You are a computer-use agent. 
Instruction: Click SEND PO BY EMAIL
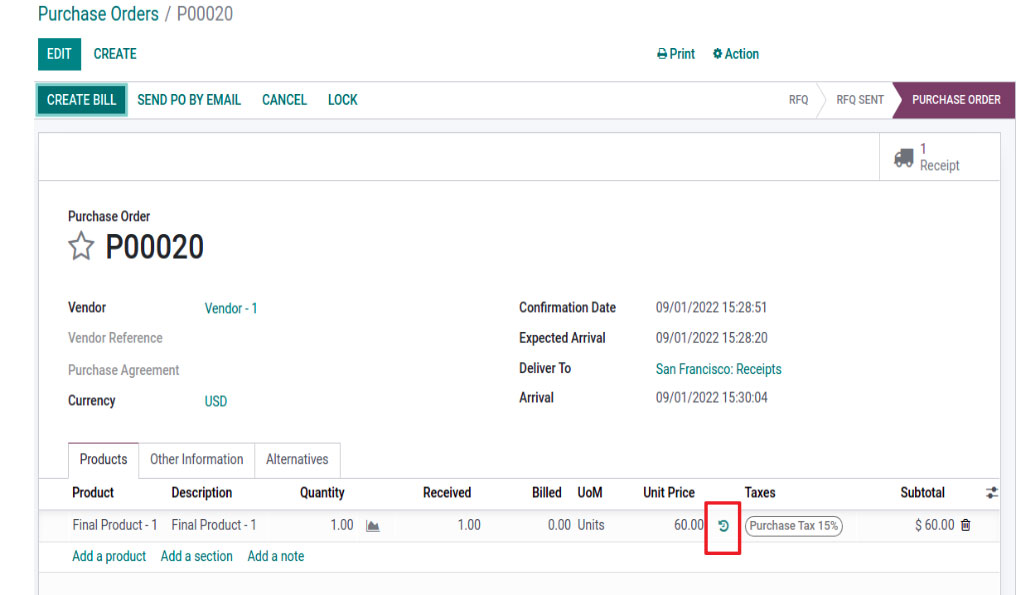189,100
